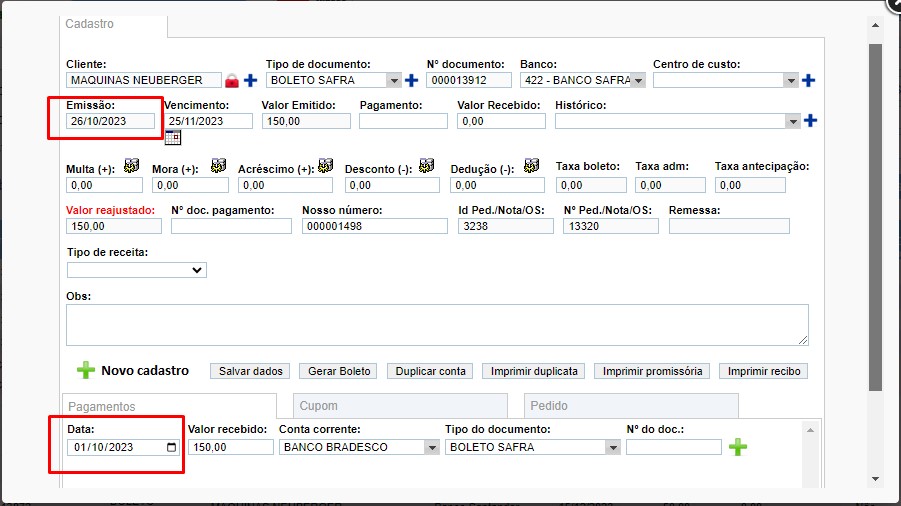Open Dedução calculator icon
Screen dimensions: 901x506
pyautogui.click(x=532, y=166)
